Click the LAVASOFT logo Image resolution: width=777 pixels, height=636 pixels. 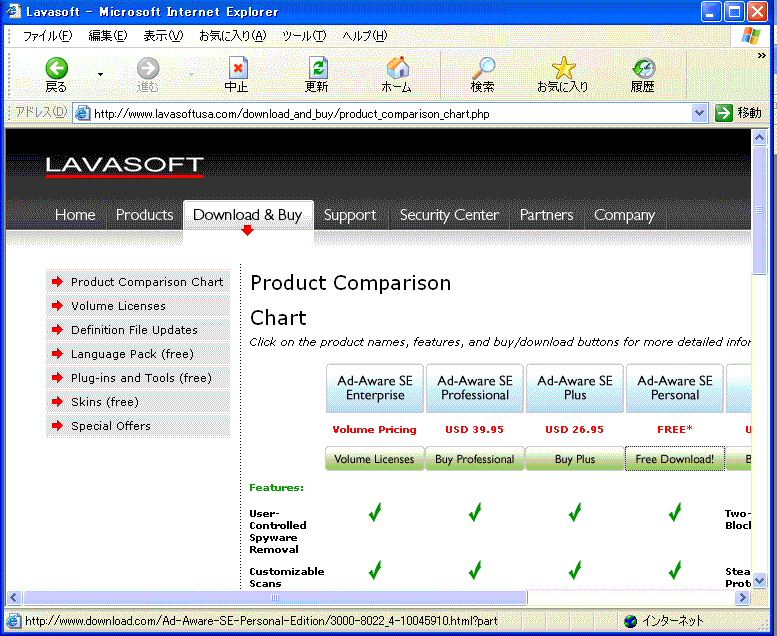point(125,166)
